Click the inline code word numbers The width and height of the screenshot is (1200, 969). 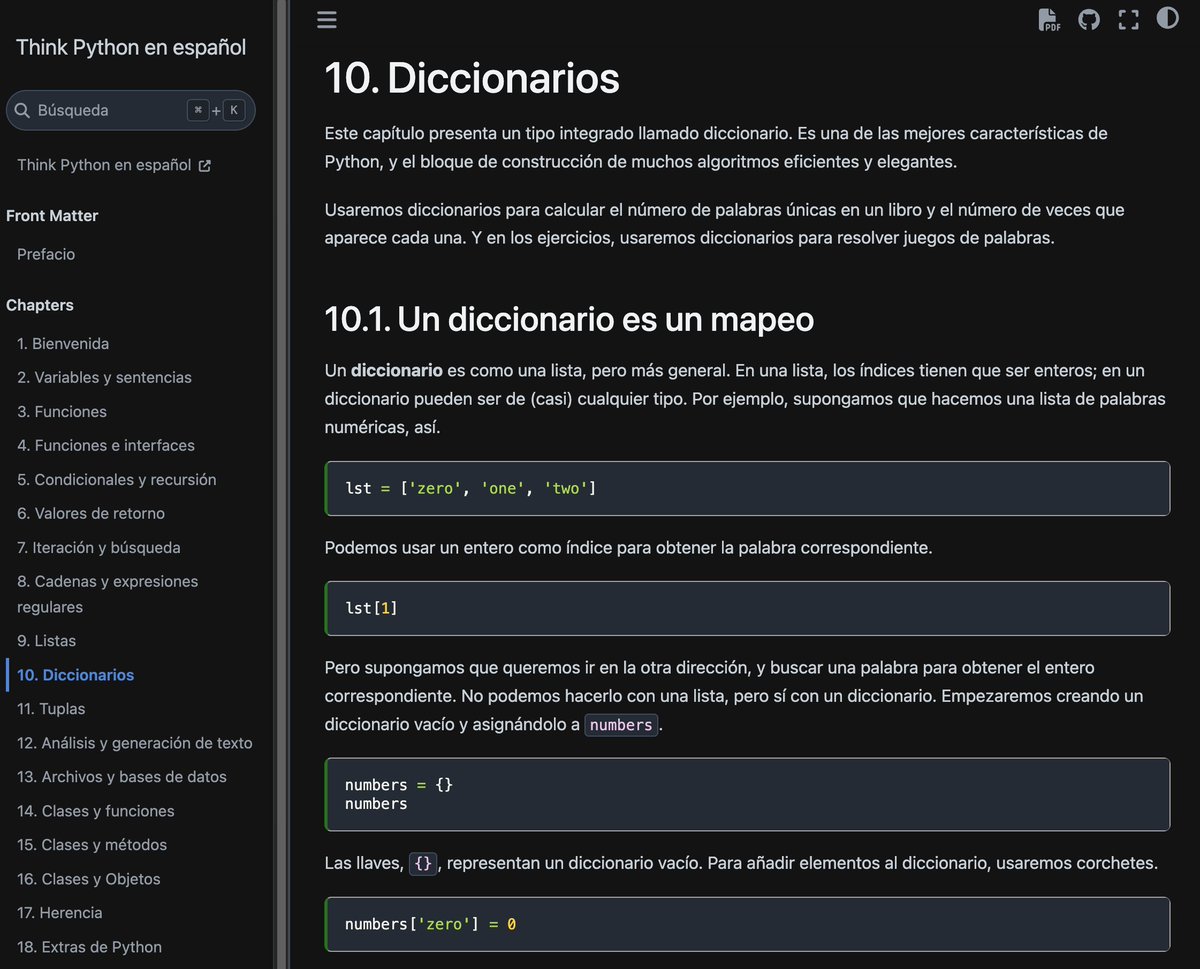(x=621, y=725)
